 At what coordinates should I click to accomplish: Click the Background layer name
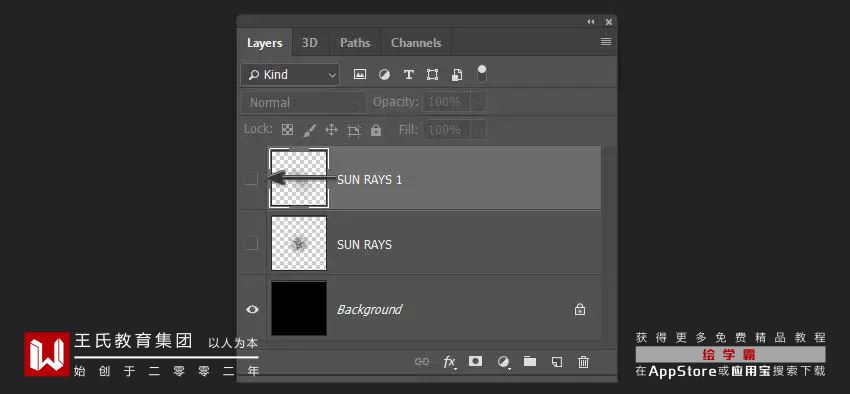[x=369, y=310]
